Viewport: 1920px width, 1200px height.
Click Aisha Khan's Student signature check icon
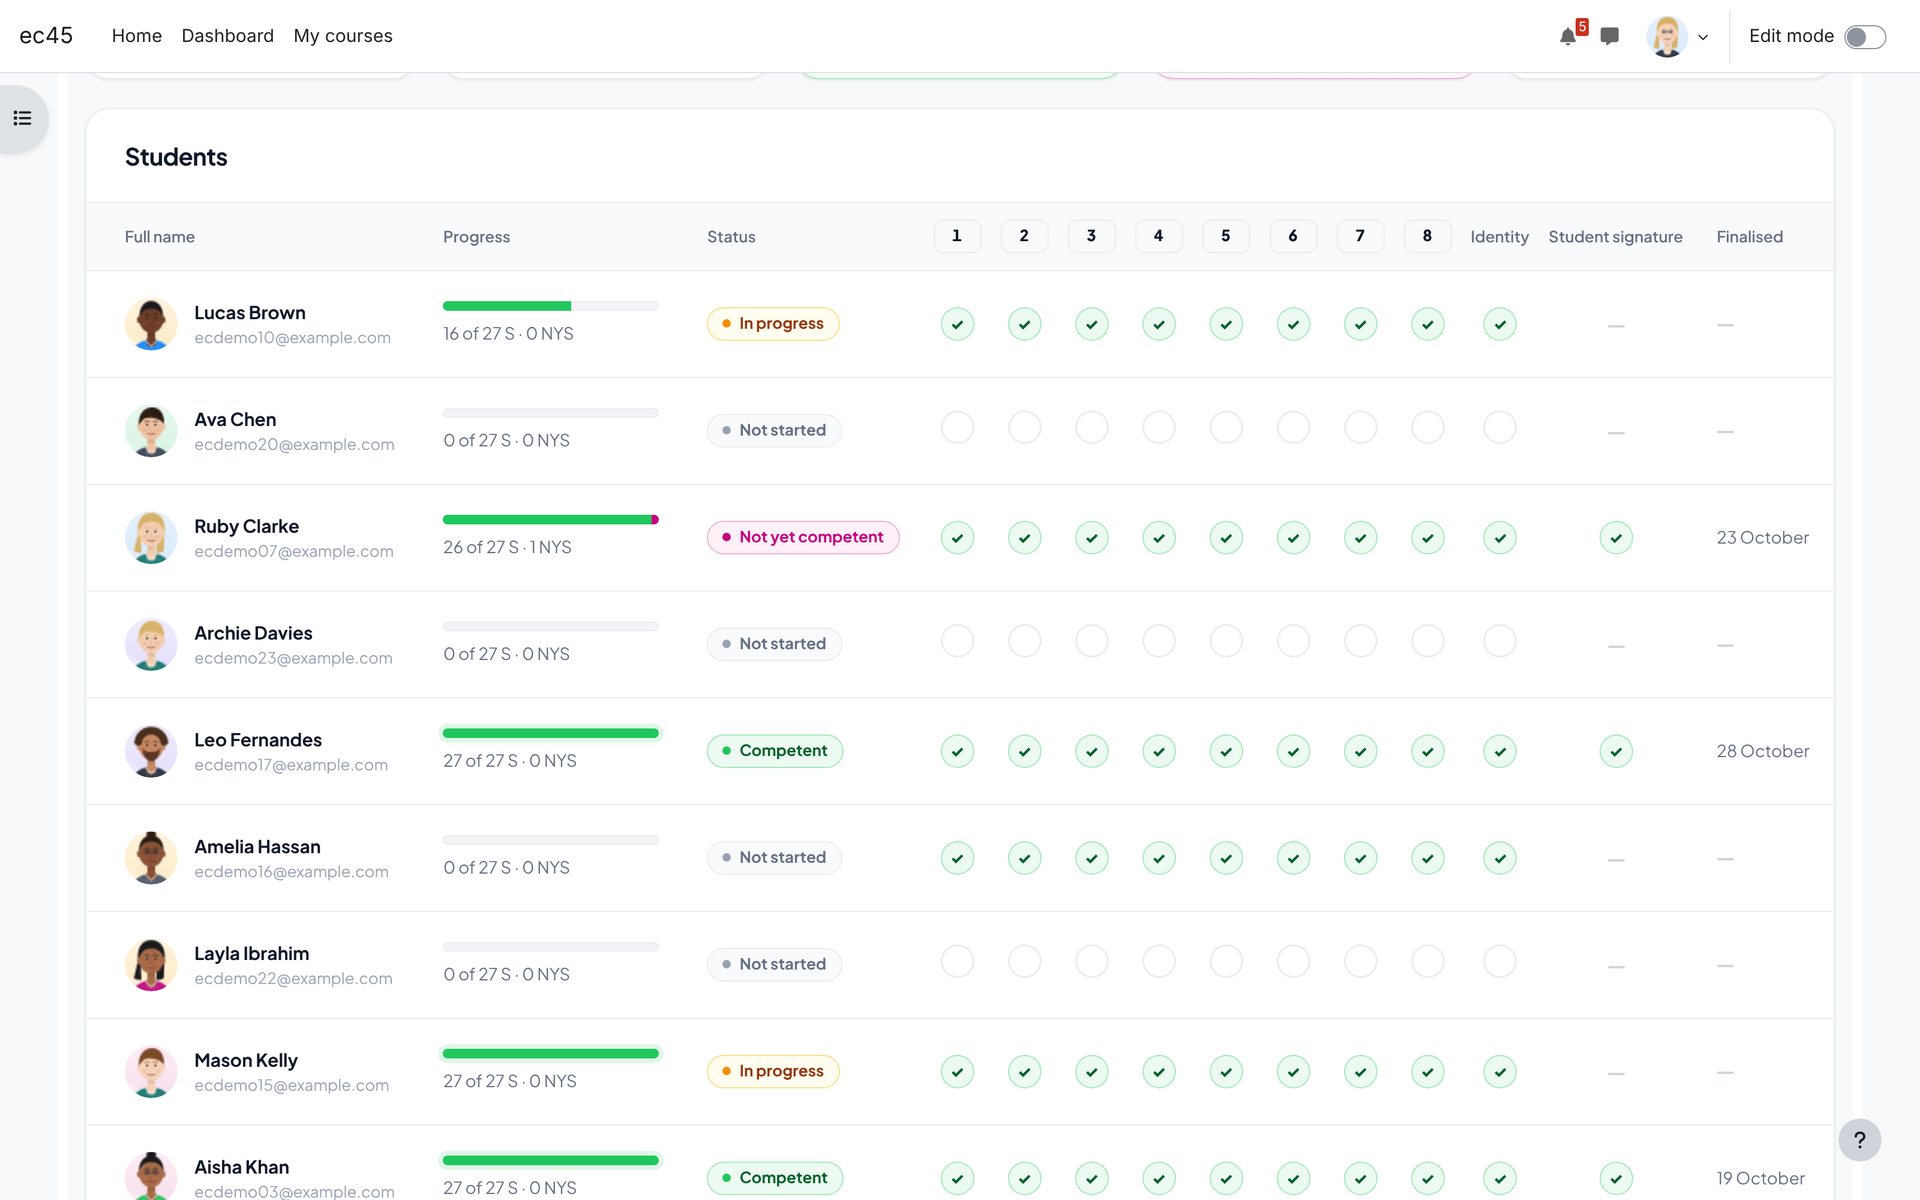click(x=1616, y=1178)
